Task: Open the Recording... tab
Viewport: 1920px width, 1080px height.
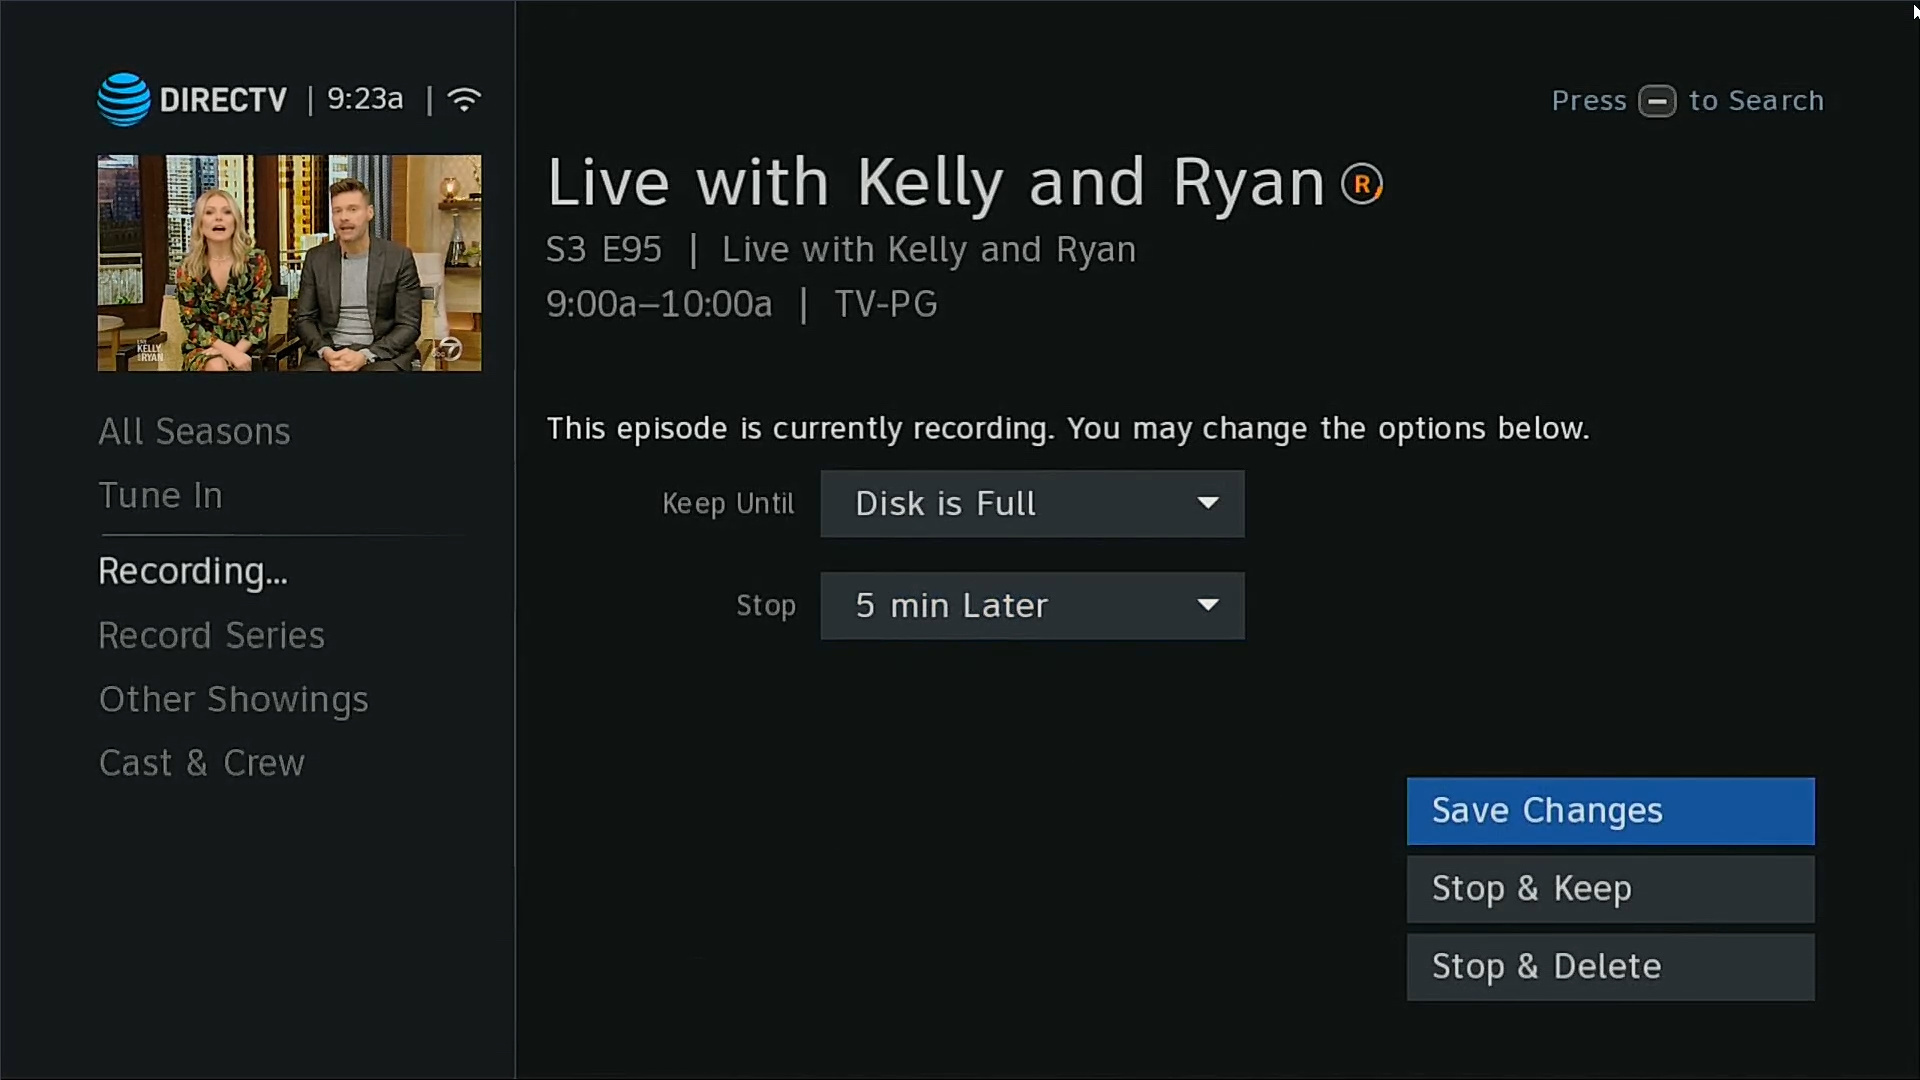Action: point(193,571)
